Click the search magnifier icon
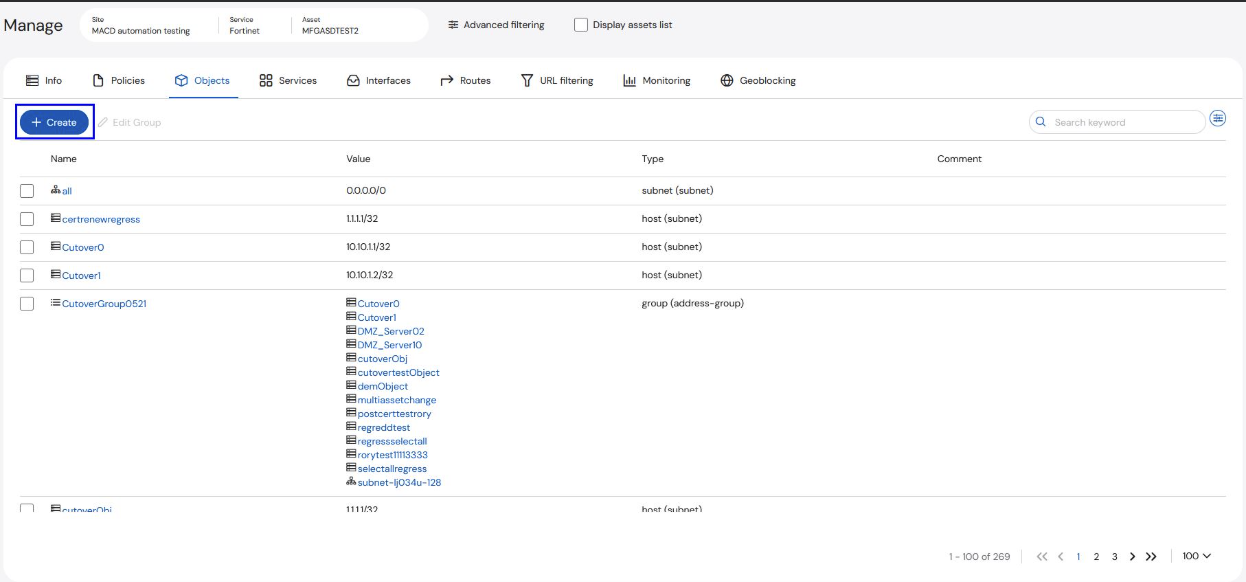Viewport: 1246px width, 582px height. [1042, 122]
